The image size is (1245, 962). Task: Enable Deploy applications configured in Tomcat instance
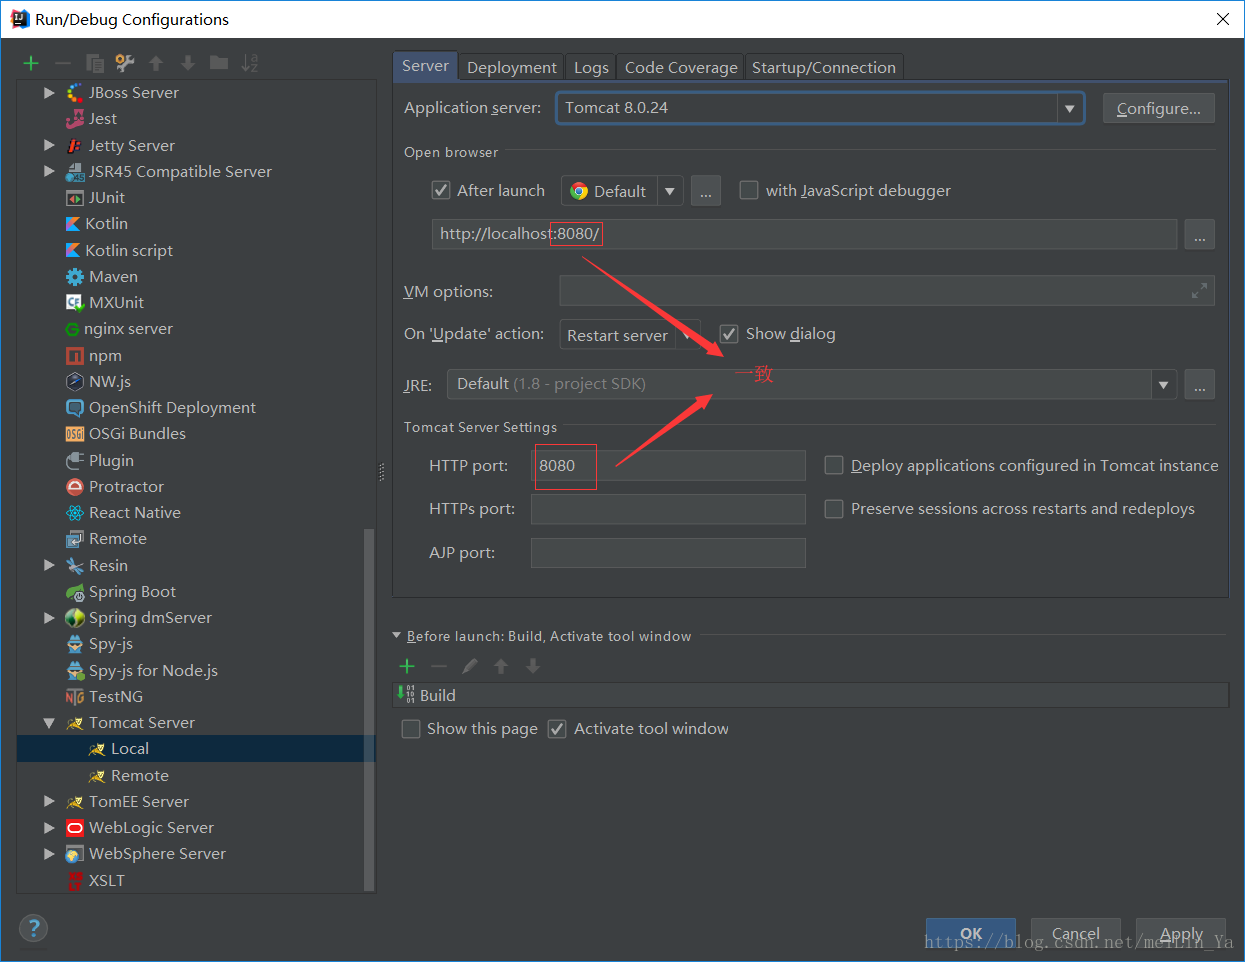coord(834,465)
